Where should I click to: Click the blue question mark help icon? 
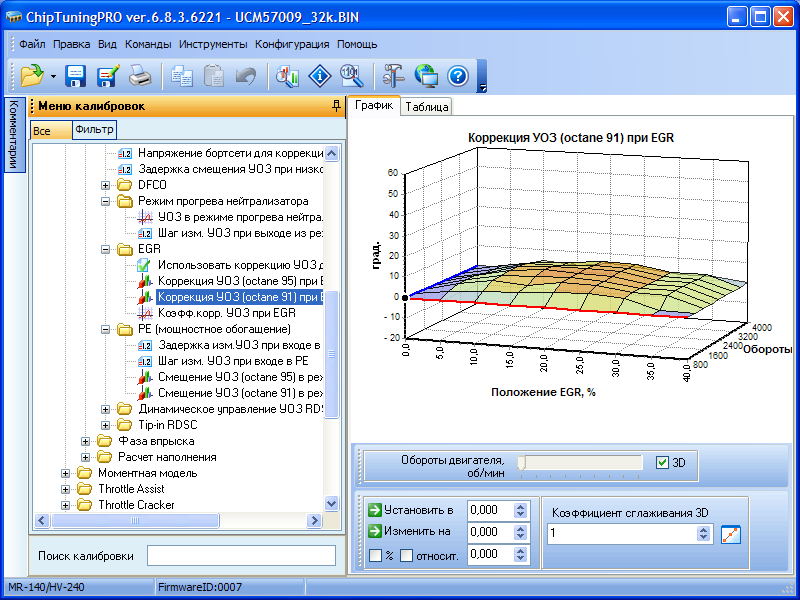[x=458, y=75]
